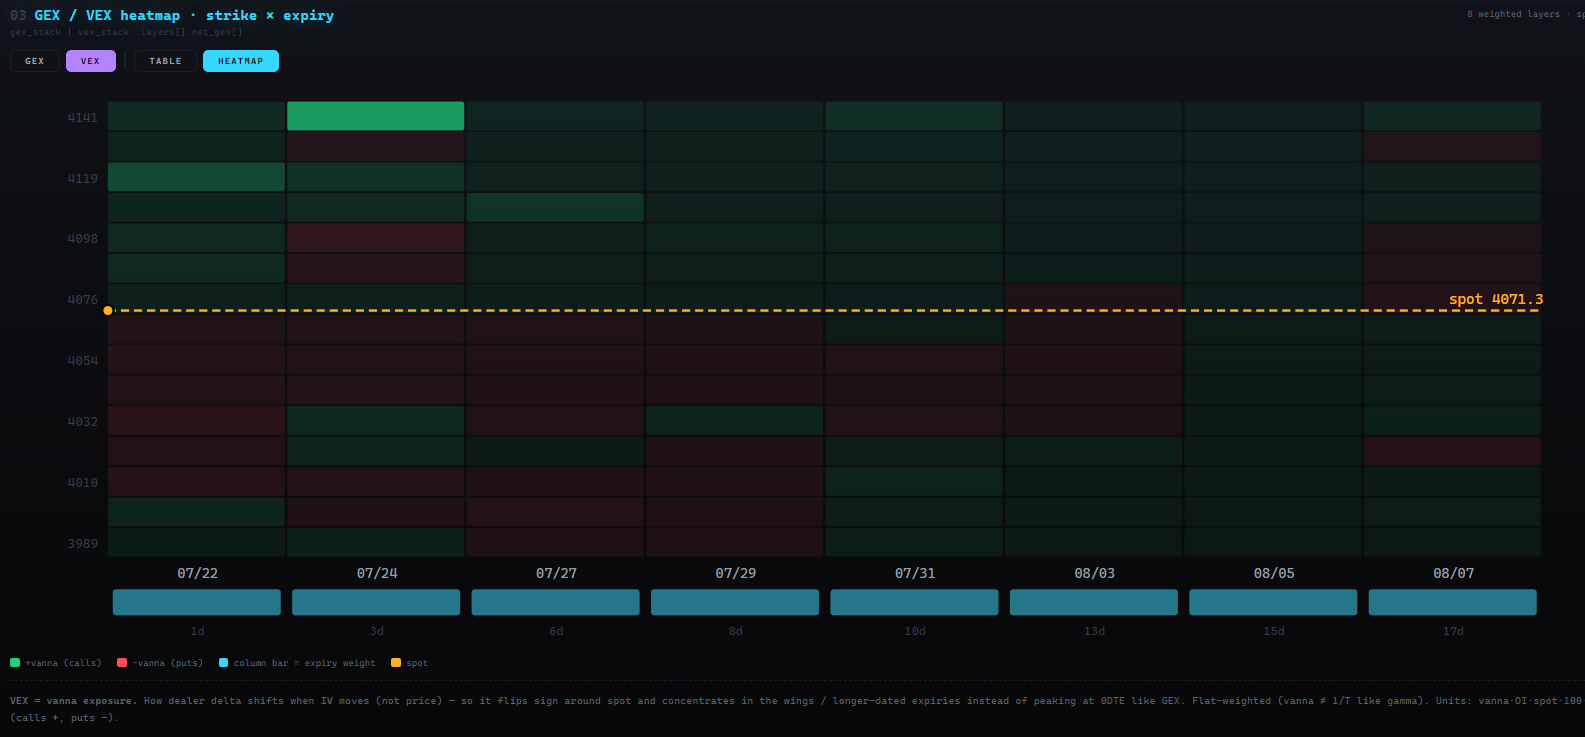This screenshot has height=737, width=1585.
Task: Click the 13d days-to-expiry label
Action: (x=1095, y=631)
